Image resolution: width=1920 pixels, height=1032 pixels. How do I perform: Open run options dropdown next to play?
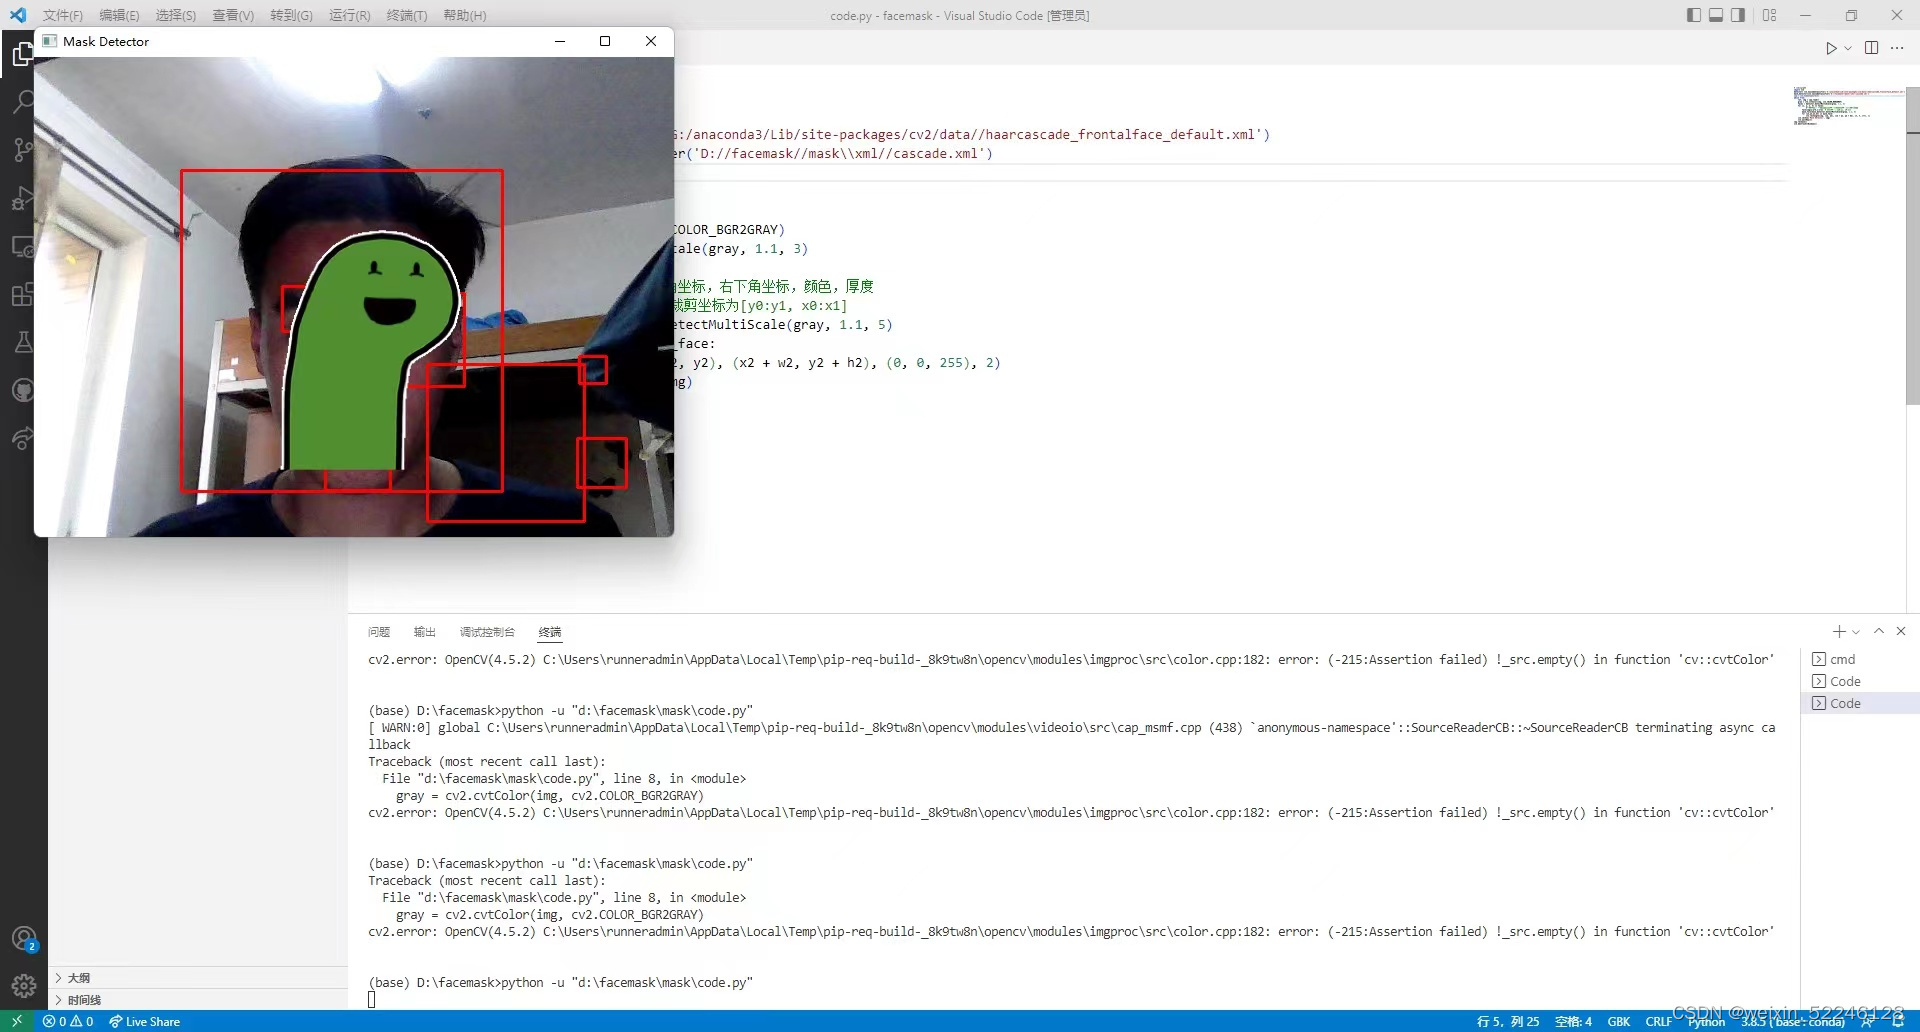tap(1848, 48)
